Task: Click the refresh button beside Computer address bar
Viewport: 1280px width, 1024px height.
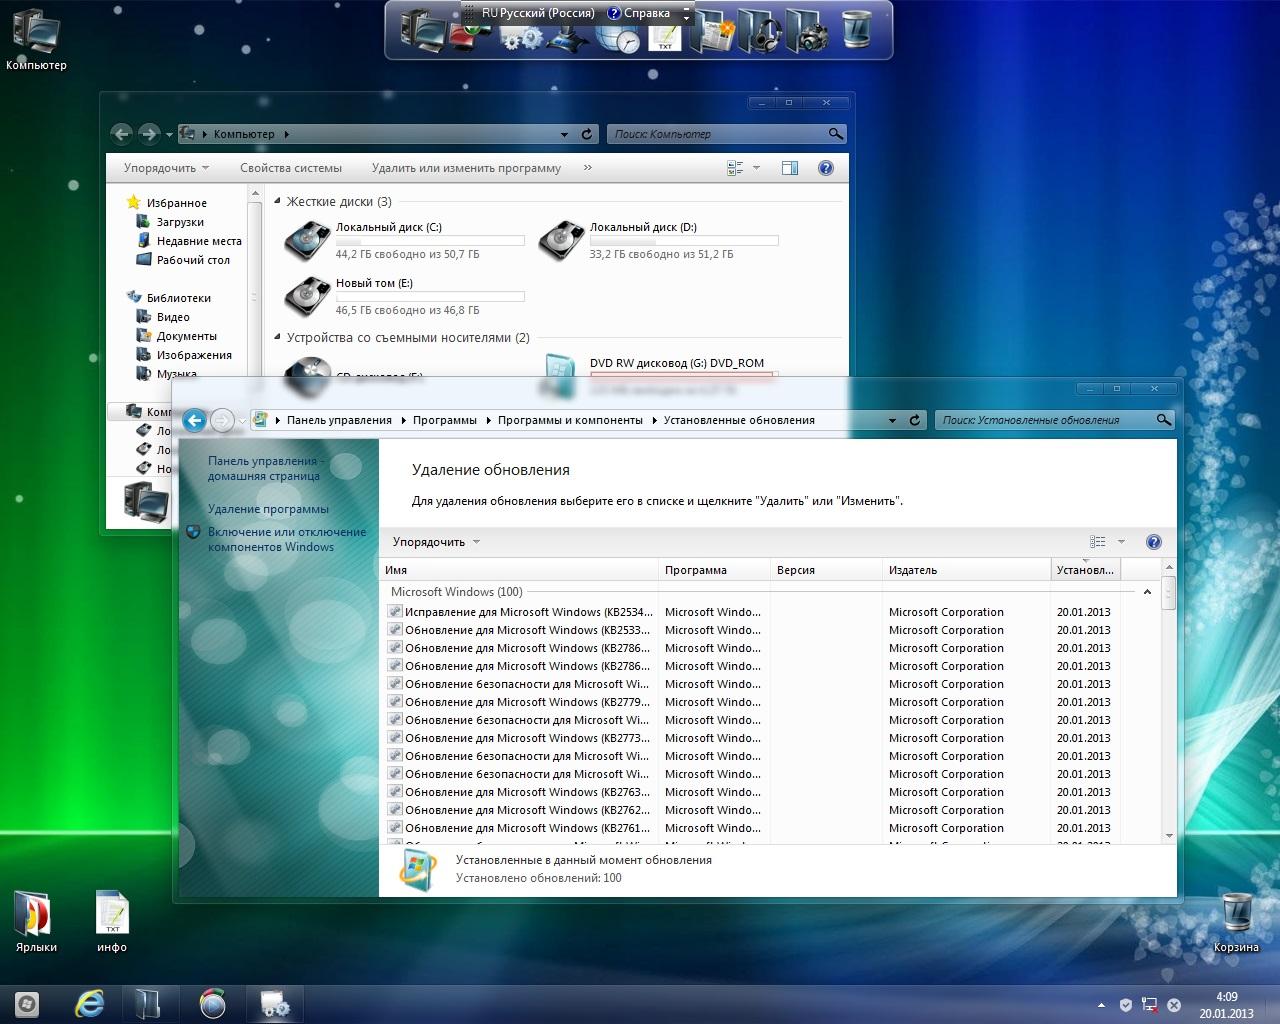Action: (x=588, y=134)
